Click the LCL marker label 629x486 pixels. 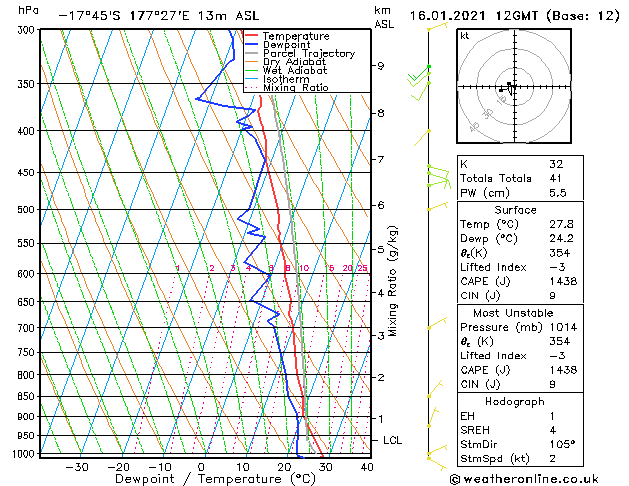(393, 440)
